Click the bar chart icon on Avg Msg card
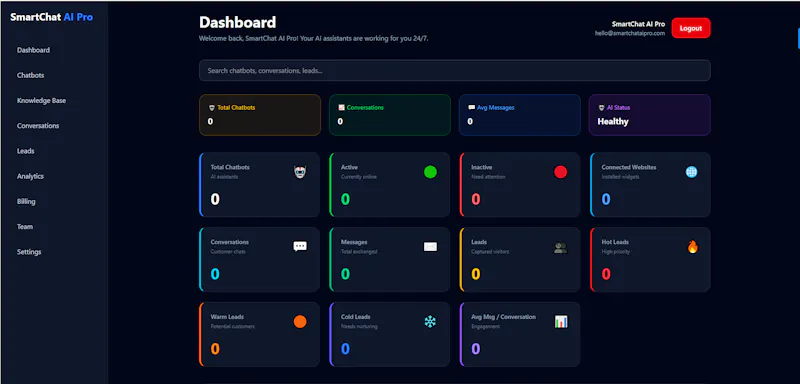Screen dimensions: 800x384 pos(561,322)
